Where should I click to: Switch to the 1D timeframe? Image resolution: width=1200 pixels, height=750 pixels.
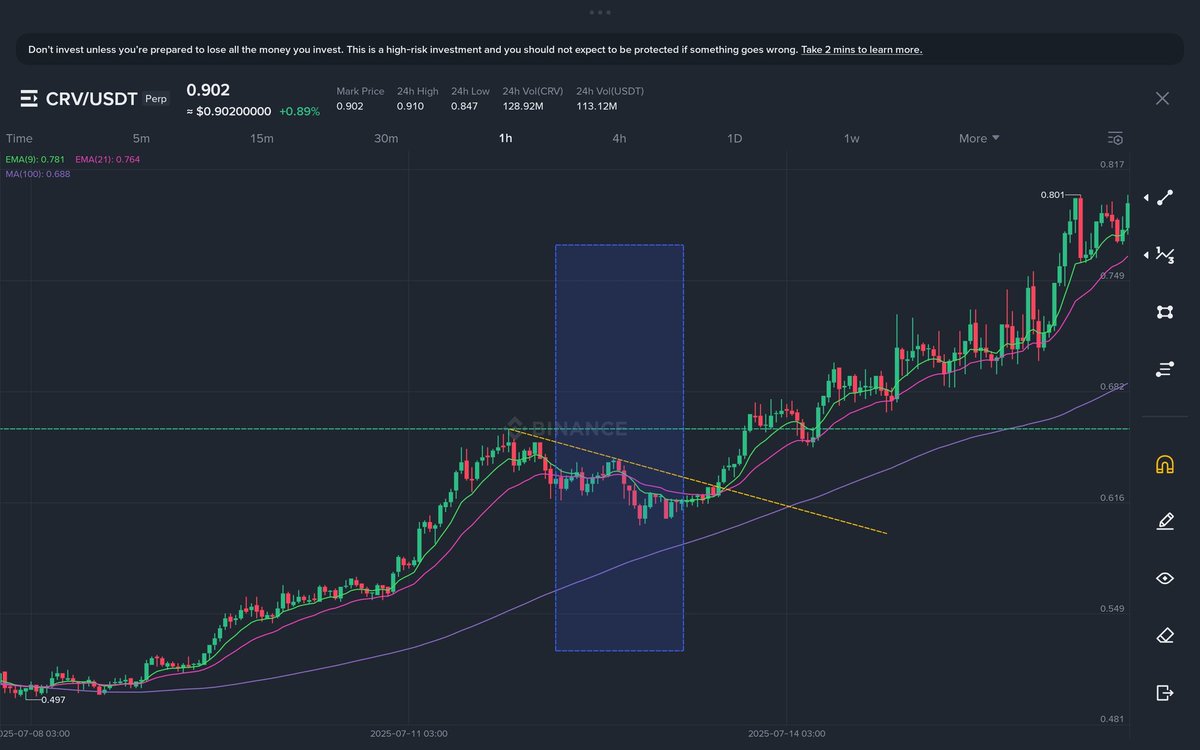(x=734, y=138)
